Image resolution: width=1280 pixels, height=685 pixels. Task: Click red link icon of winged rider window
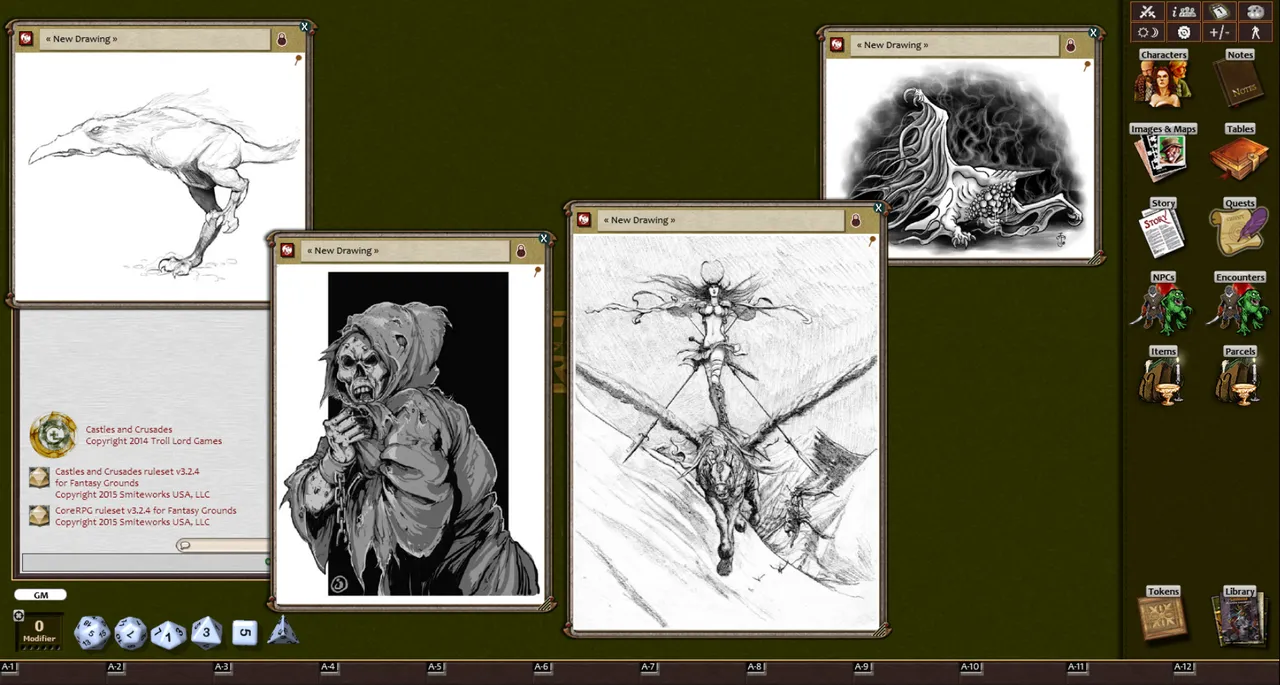[585, 220]
